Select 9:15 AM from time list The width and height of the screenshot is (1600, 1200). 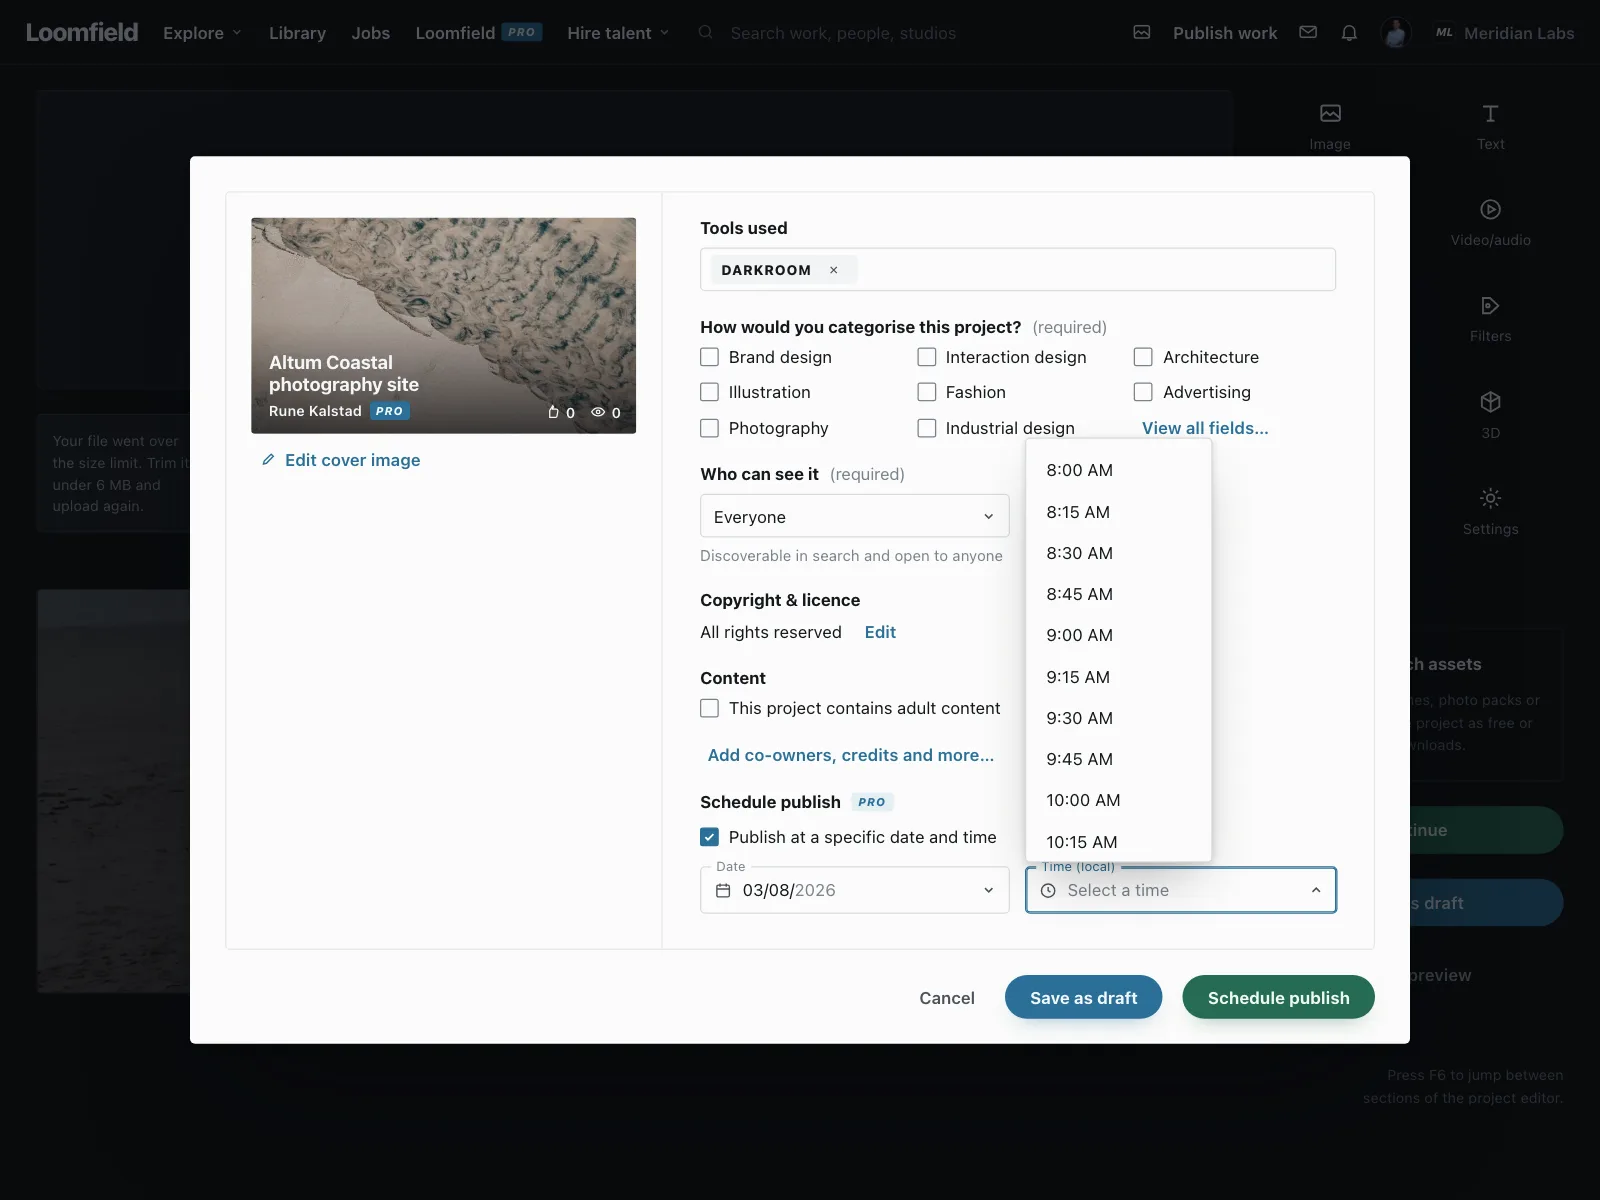(1119, 677)
